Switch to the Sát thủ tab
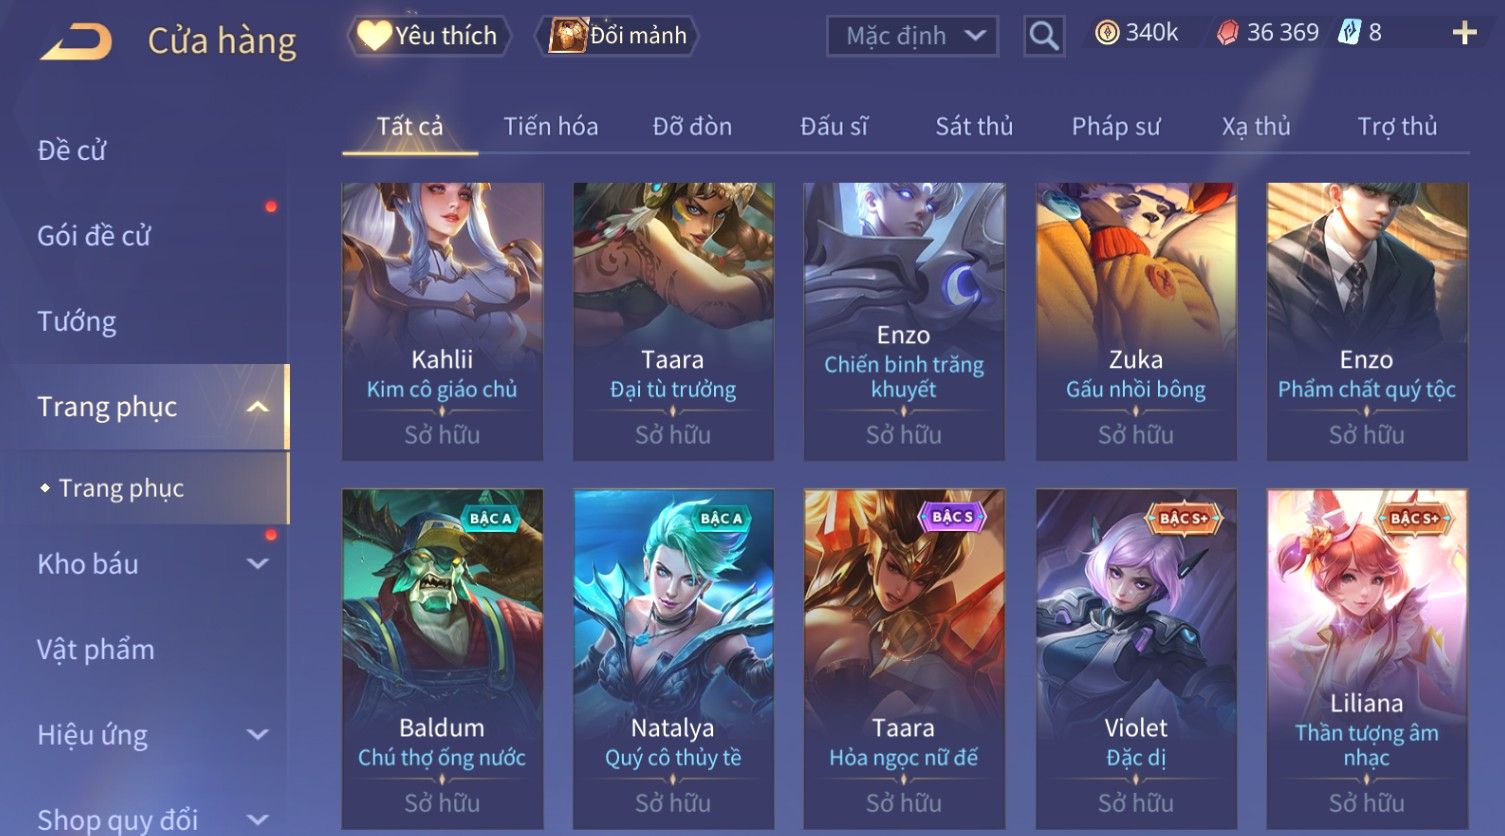This screenshot has height=836, width=1505. 974,127
